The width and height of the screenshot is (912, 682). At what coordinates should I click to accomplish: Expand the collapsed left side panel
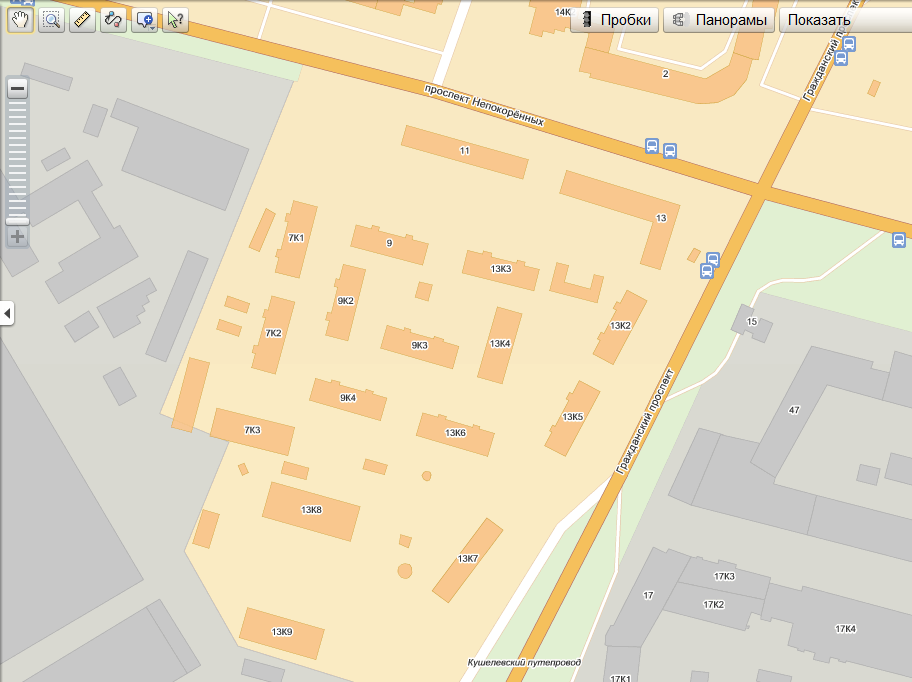7,314
